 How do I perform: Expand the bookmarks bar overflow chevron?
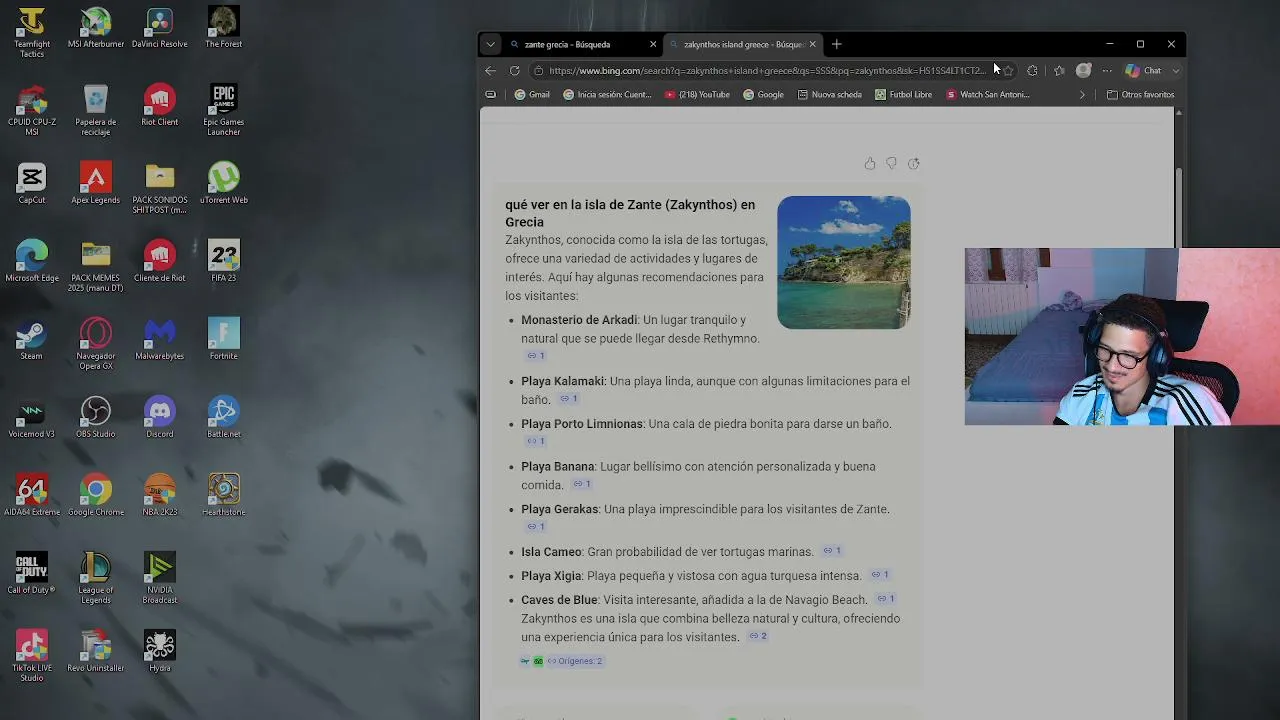pos(1082,95)
